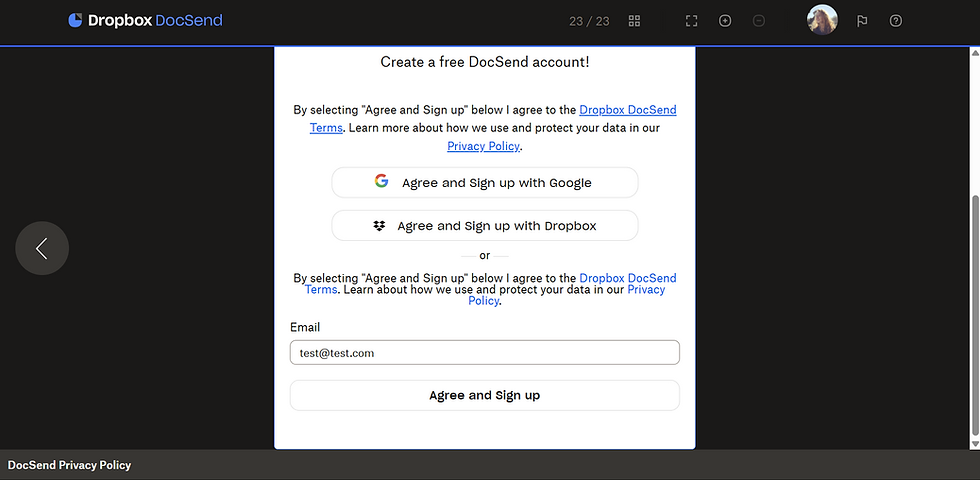Click the scrollbar up arrow
The width and height of the screenshot is (980, 480).
[x=974, y=53]
